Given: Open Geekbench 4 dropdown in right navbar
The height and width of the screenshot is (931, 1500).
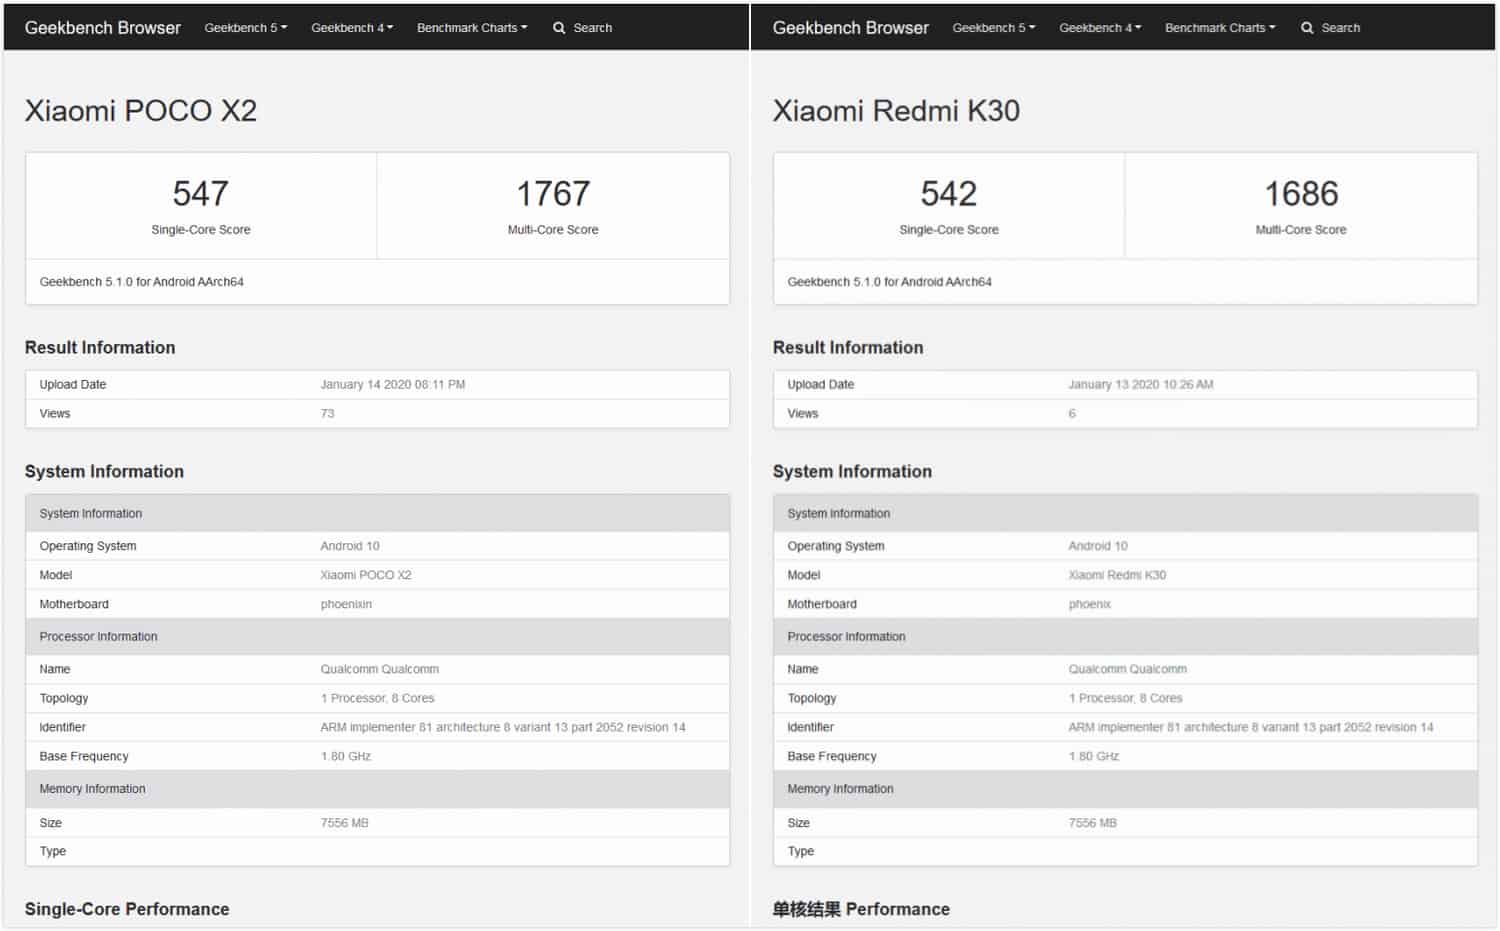Looking at the screenshot, I should tap(1100, 28).
